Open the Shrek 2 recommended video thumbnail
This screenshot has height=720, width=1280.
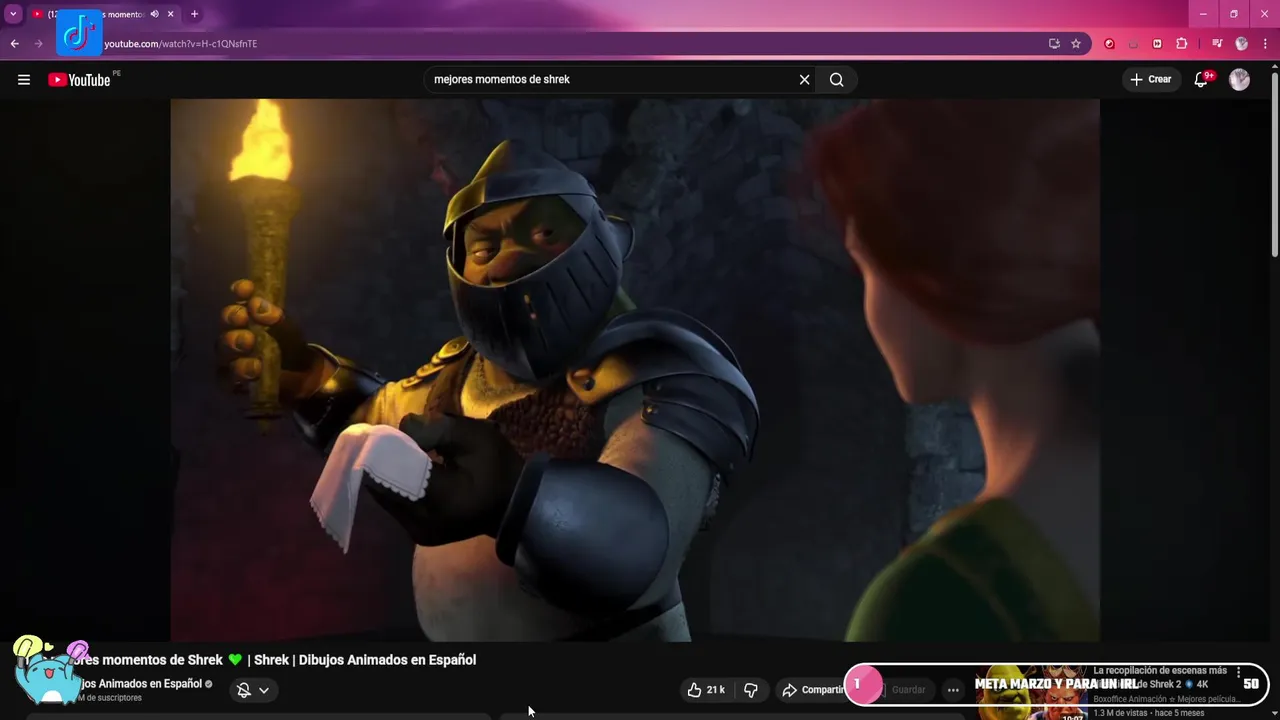coord(1032,692)
